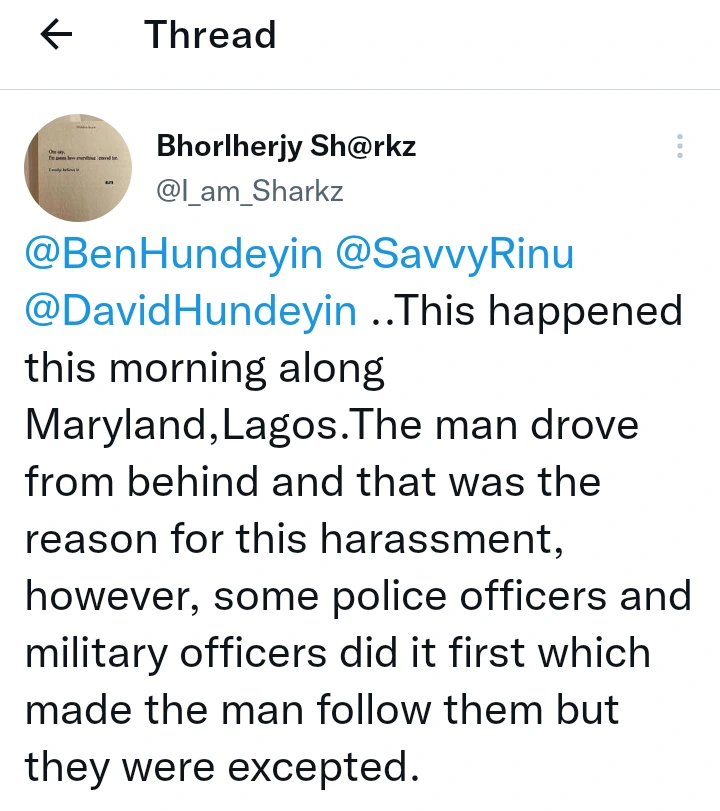Open the @BenHundeyin mention
This screenshot has width=720, height=811.
pyautogui.click(x=174, y=254)
